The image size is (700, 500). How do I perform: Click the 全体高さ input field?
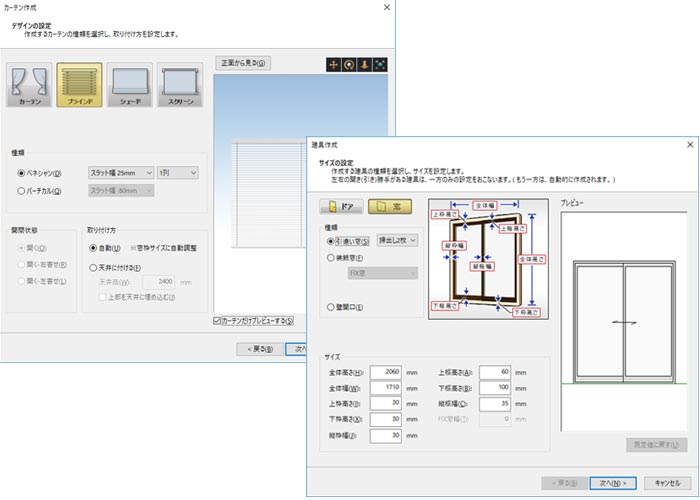385,371
